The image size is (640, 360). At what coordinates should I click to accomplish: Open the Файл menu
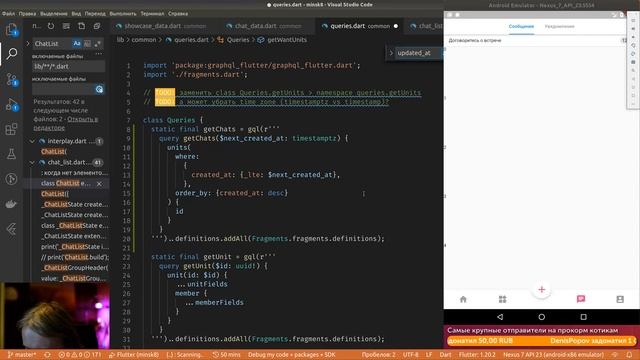tap(8, 13)
